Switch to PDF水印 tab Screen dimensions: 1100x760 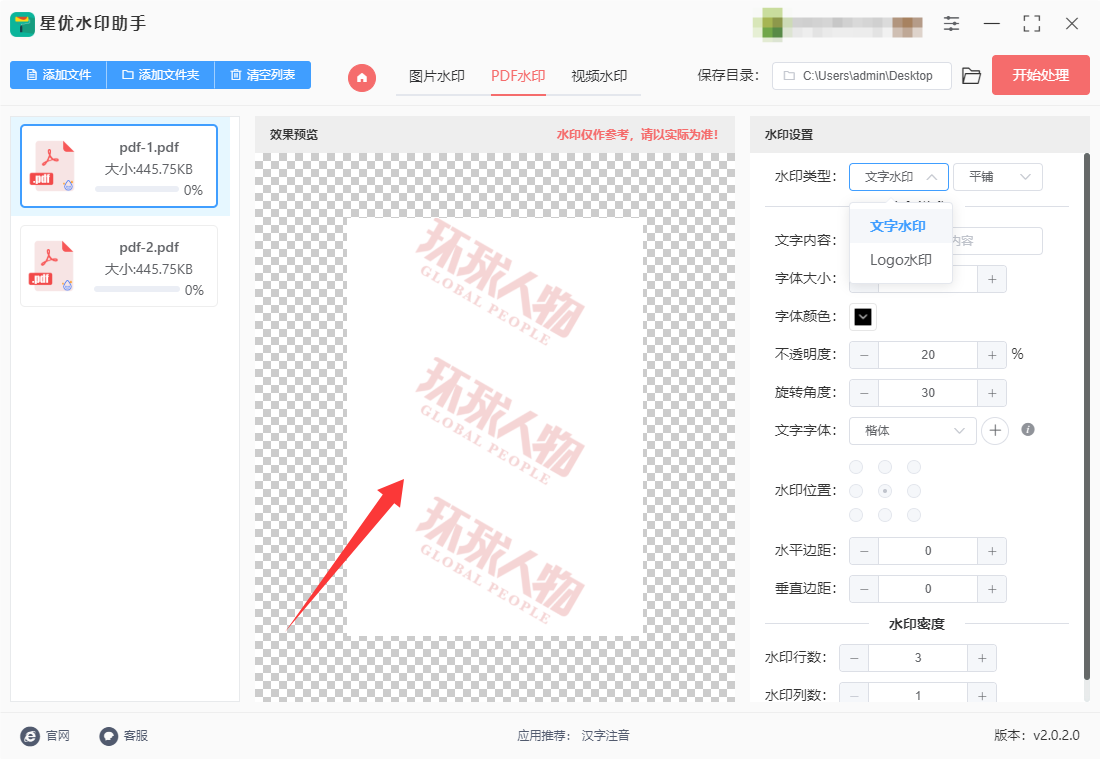(x=518, y=76)
